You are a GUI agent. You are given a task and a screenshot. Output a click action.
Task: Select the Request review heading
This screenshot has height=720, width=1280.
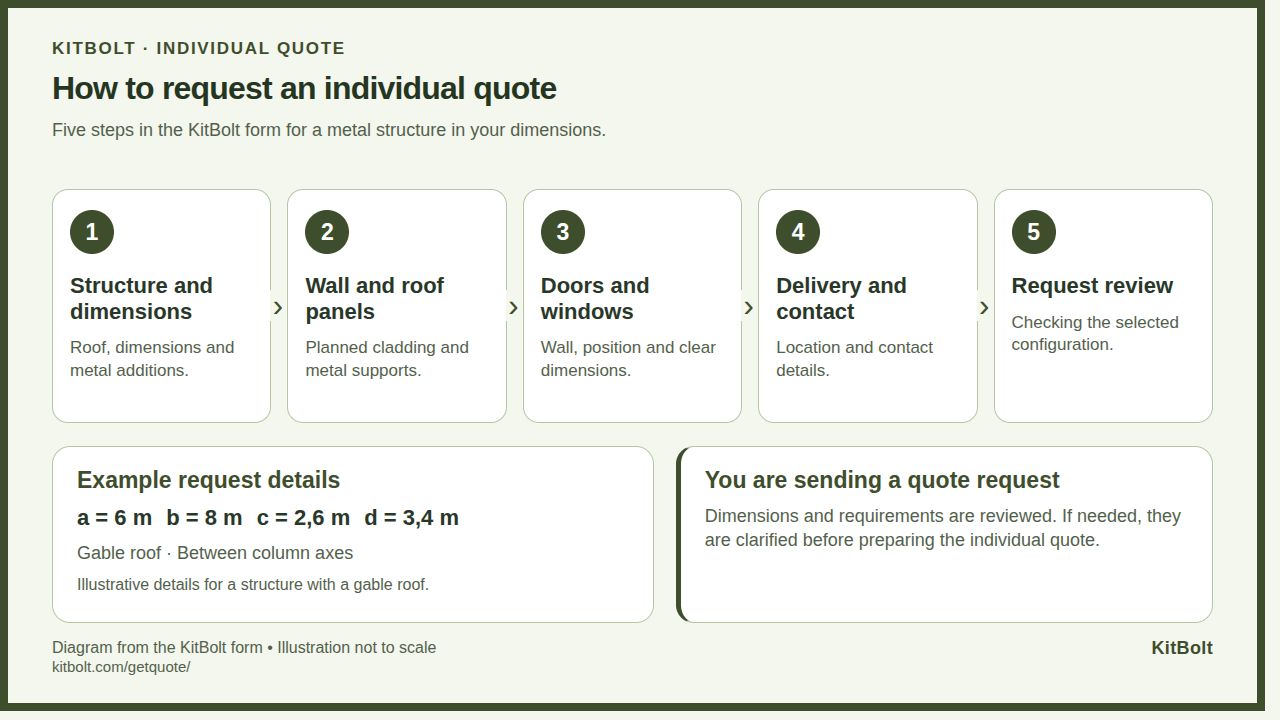(x=1092, y=286)
